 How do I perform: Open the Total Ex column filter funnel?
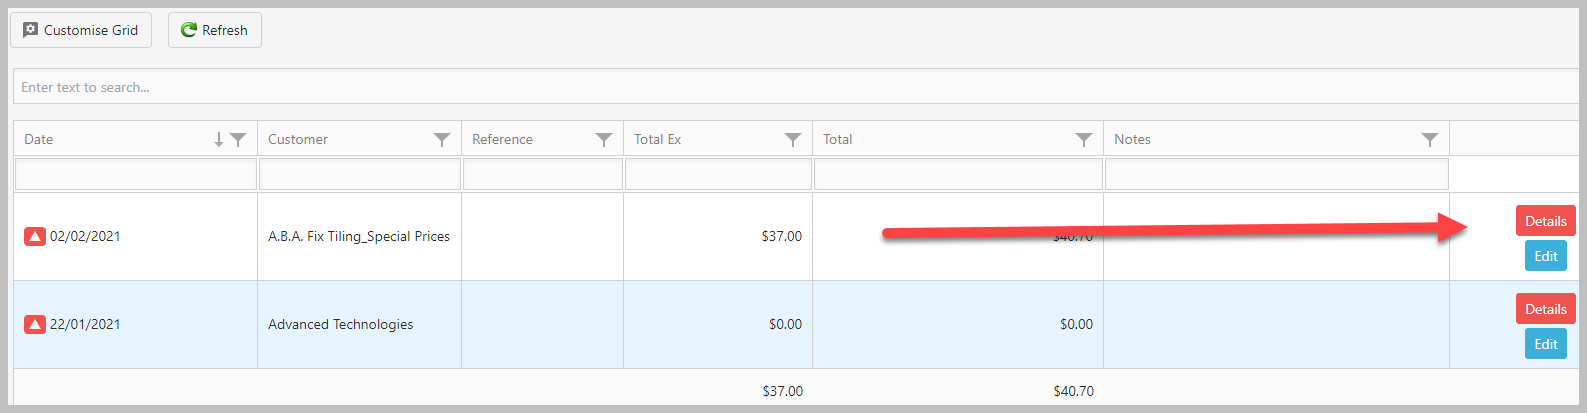[x=793, y=140]
